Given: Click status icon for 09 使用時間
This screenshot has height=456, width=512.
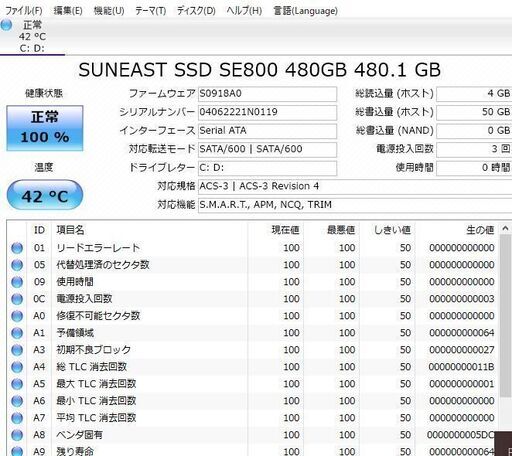Looking at the screenshot, I should [x=17, y=282].
